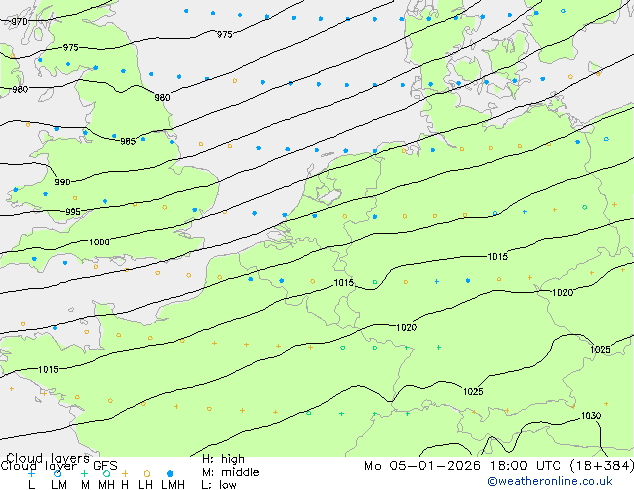
Task: Click the orange circle LH legend symbol
Action: click(x=147, y=473)
